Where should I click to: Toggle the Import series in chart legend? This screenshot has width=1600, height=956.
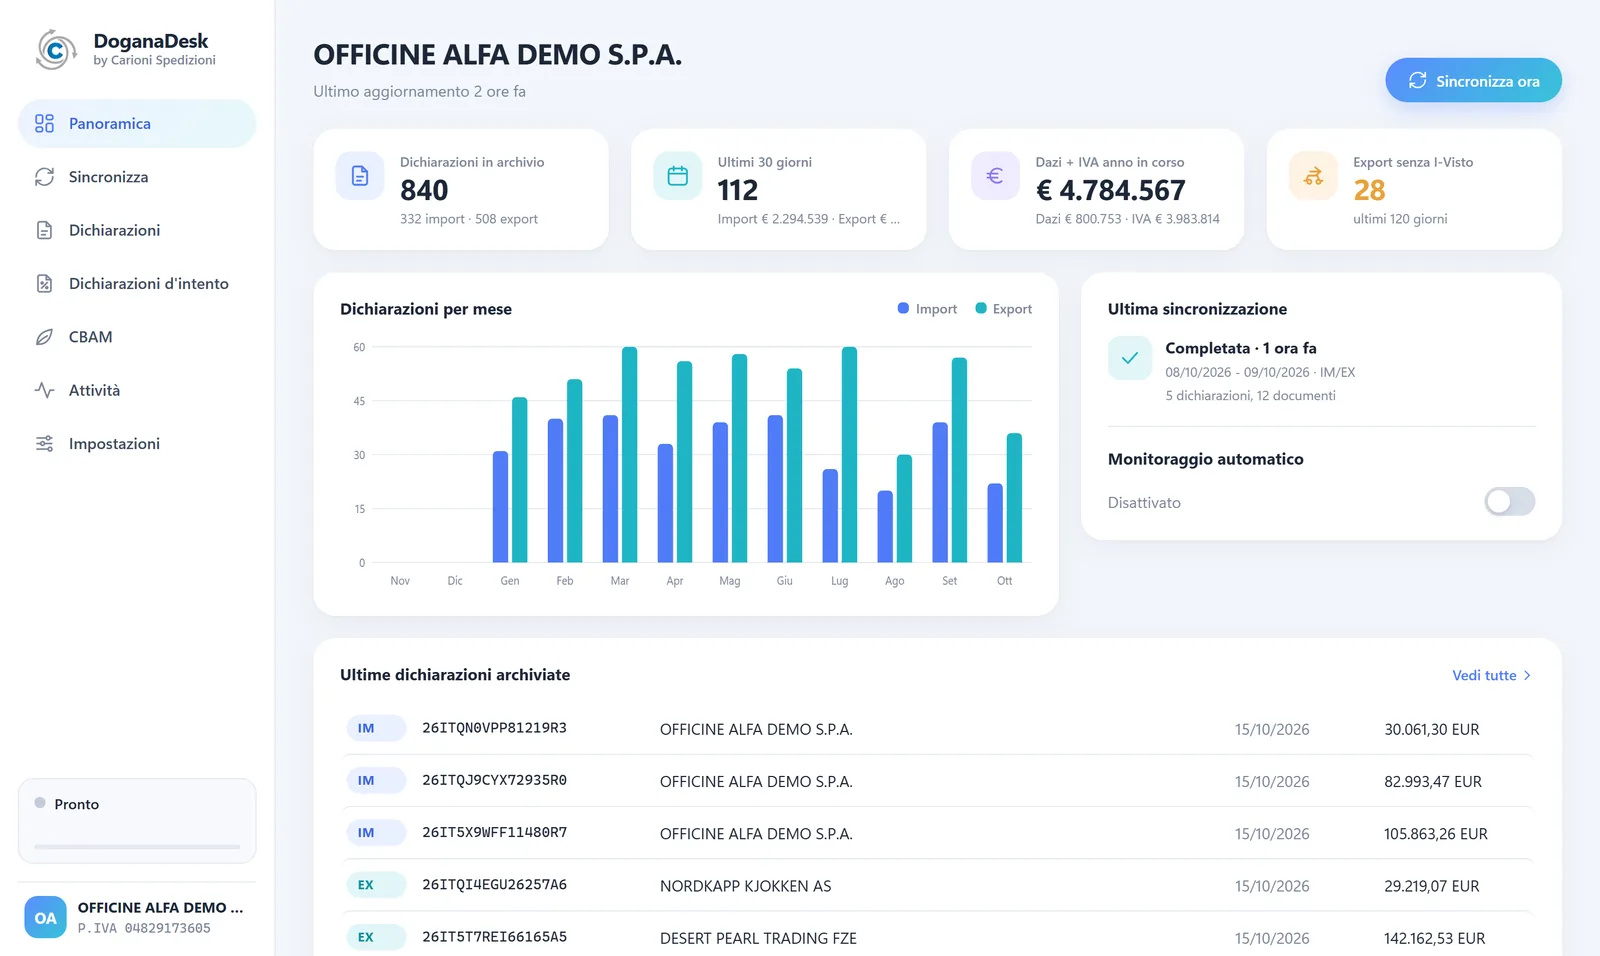click(927, 309)
